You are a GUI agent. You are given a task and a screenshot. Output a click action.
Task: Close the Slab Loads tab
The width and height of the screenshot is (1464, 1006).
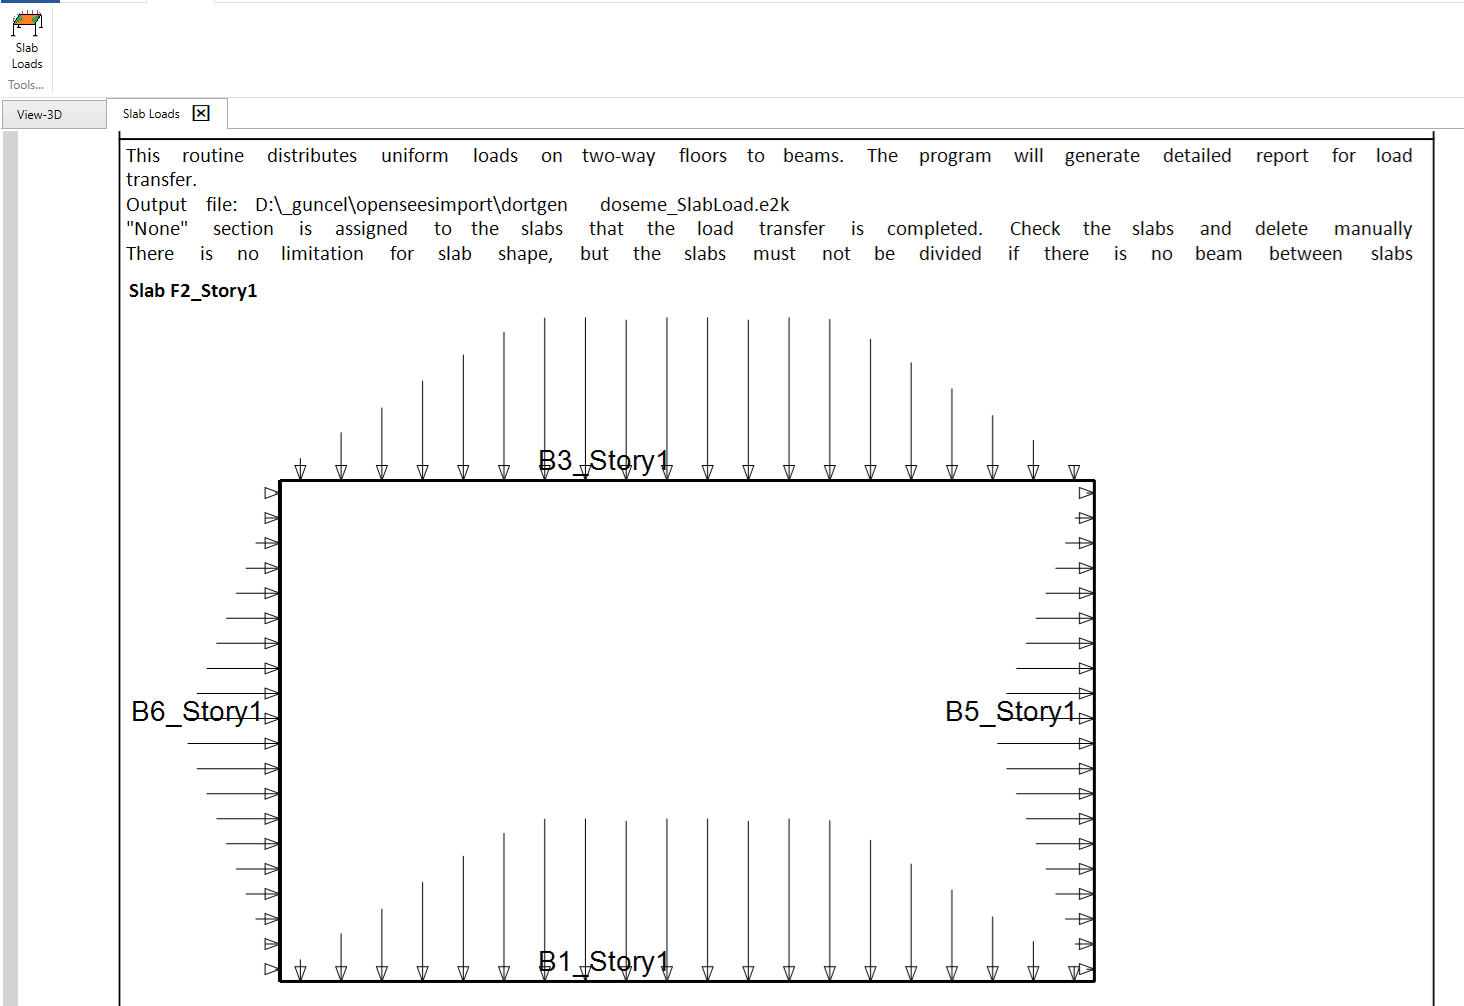(201, 113)
